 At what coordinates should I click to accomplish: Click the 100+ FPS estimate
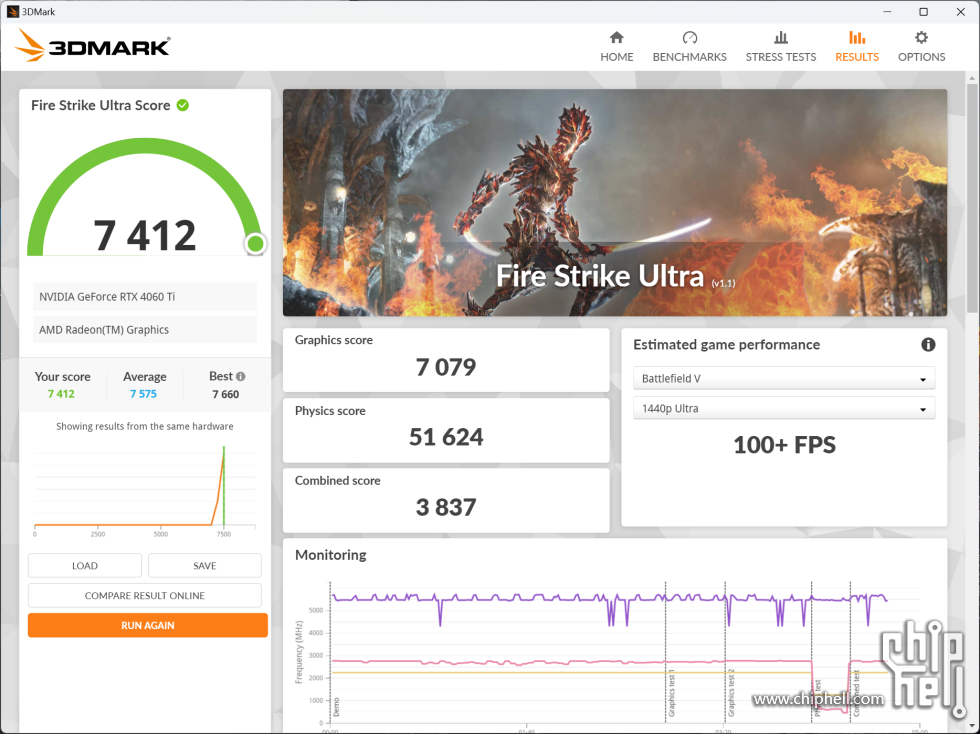784,445
